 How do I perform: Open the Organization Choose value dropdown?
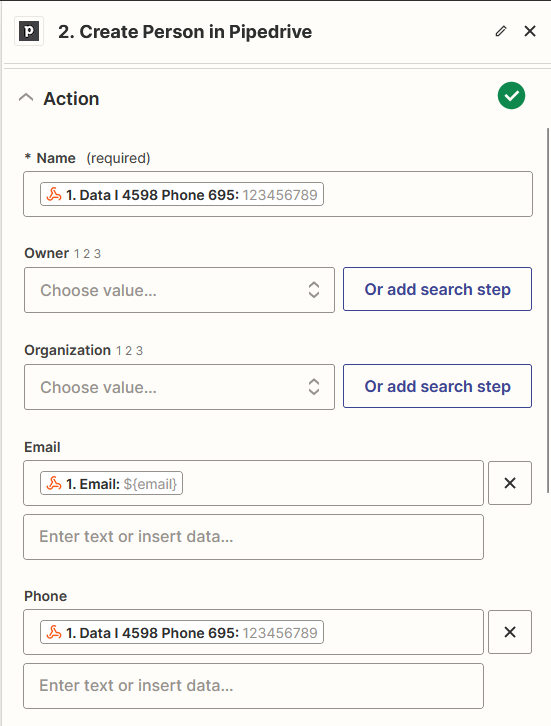(x=179, y=387)
